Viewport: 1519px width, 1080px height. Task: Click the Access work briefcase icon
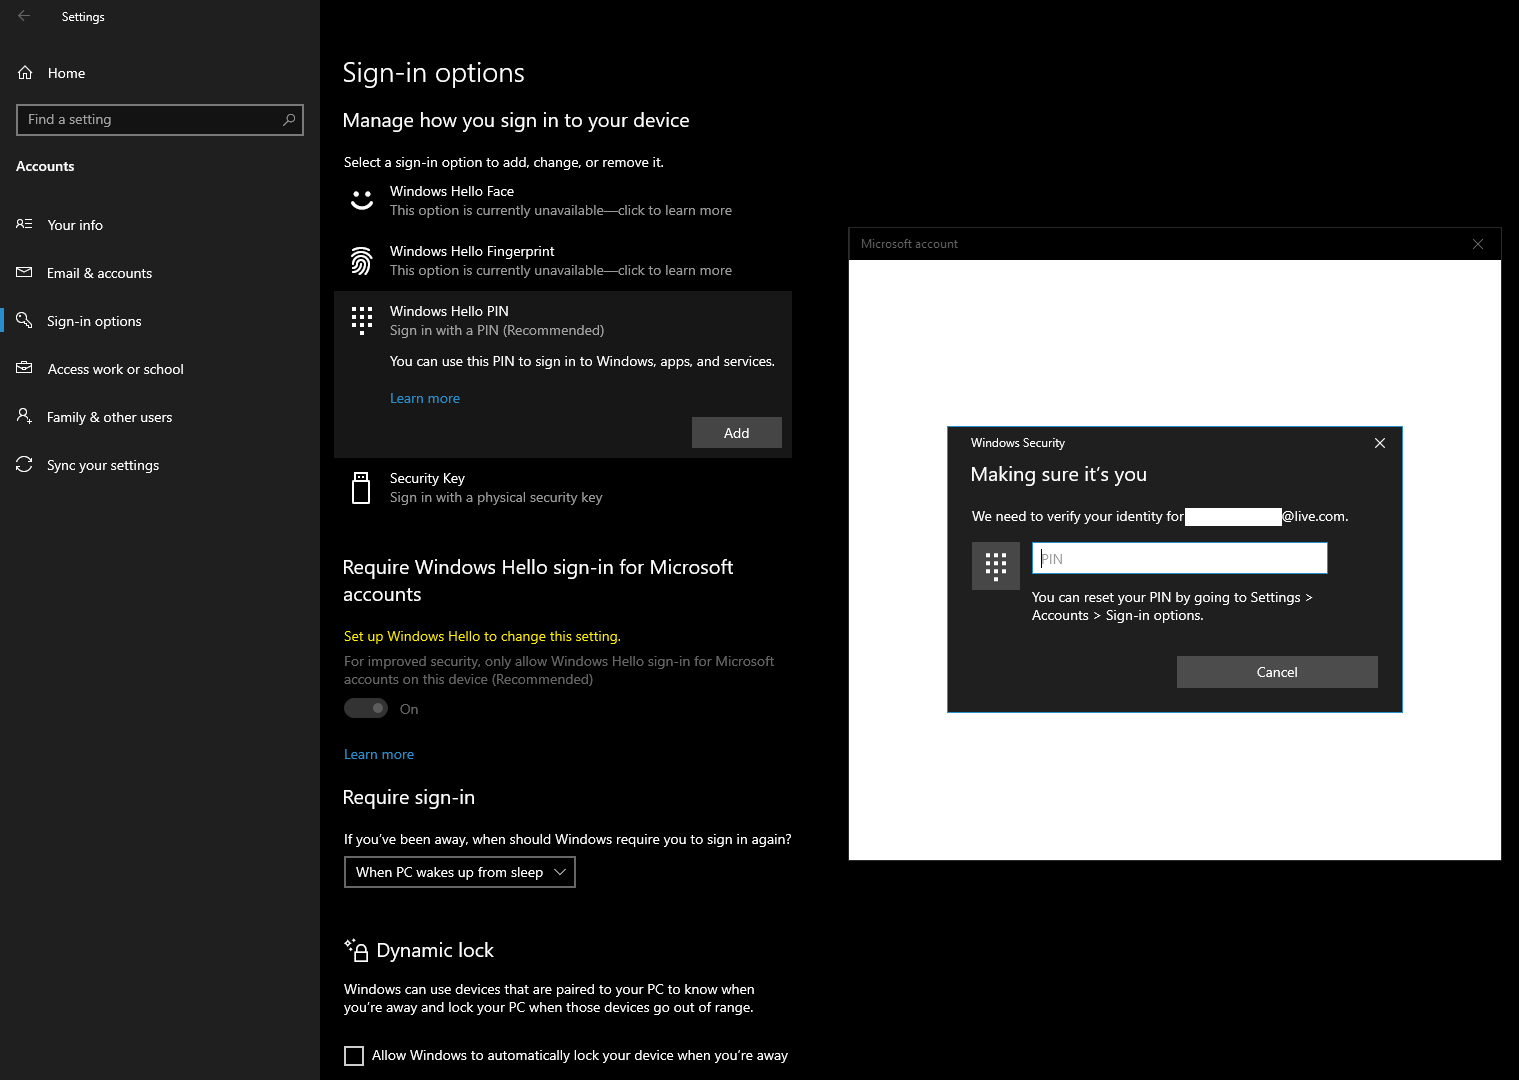(x=24, y=368)
